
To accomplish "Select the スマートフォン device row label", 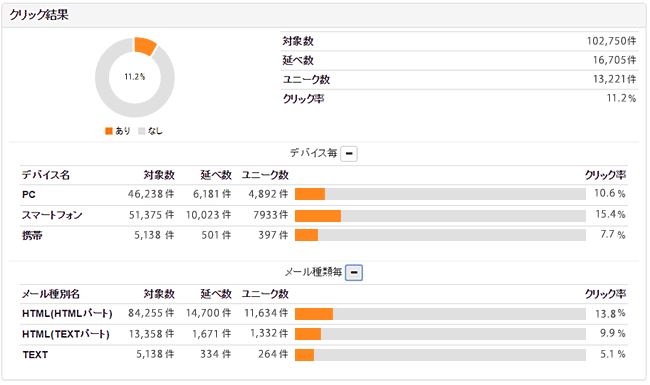I will [x=52, y=215].
